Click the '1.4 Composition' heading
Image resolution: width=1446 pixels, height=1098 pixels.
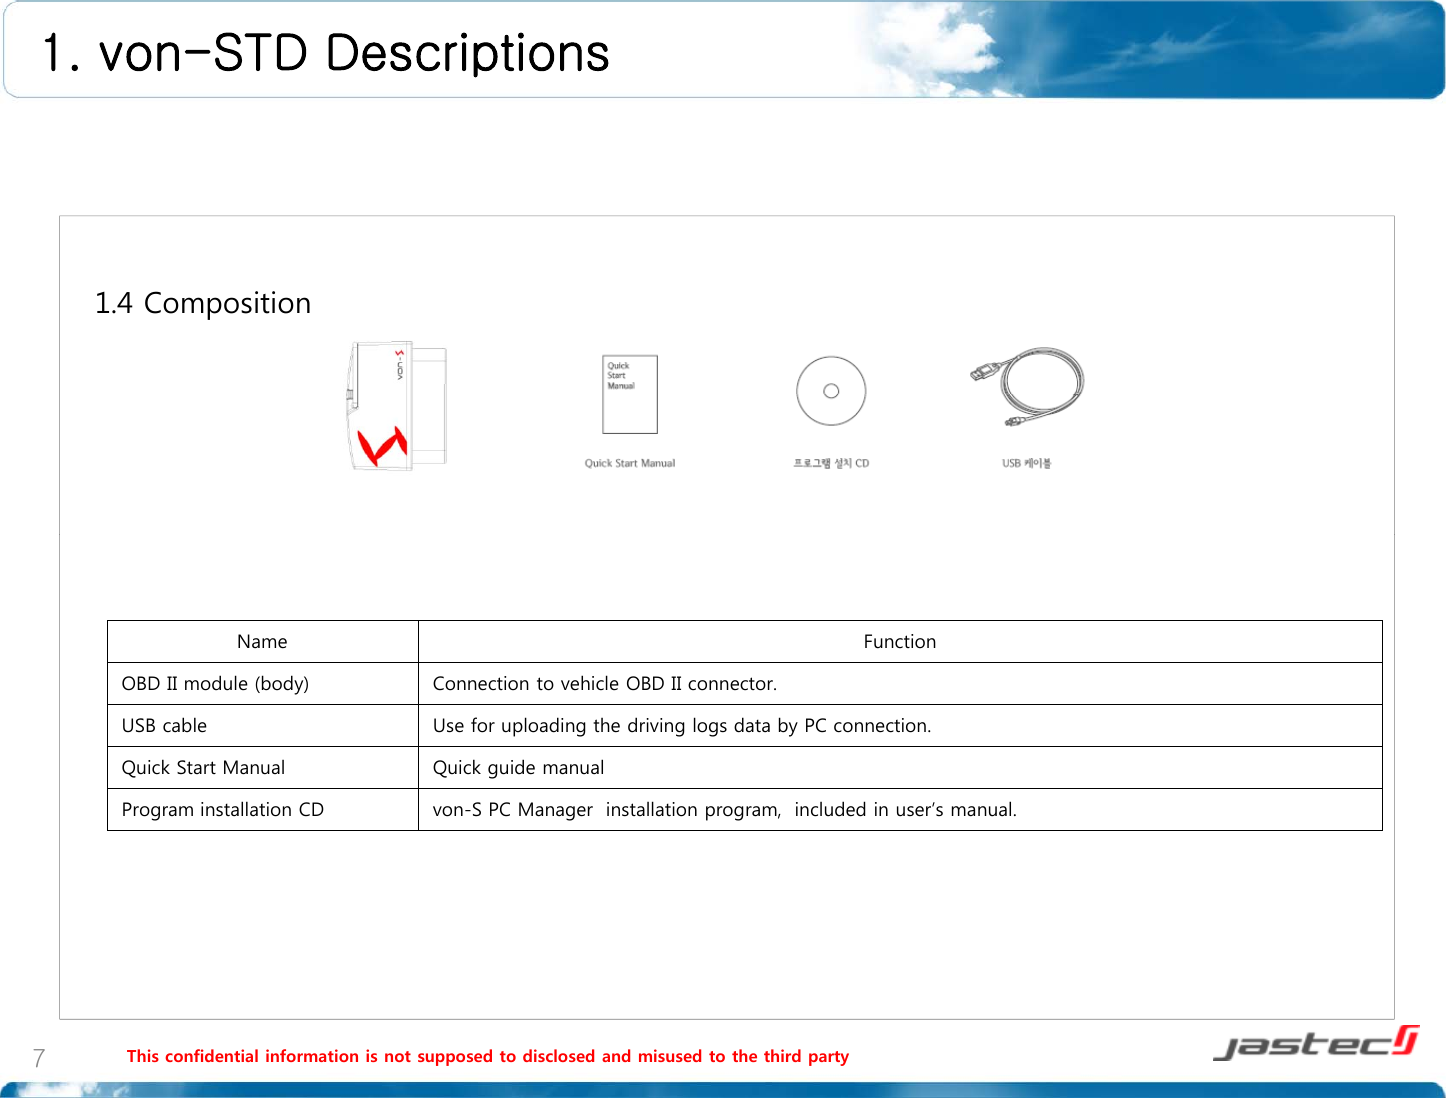click(x=203, y=303)
